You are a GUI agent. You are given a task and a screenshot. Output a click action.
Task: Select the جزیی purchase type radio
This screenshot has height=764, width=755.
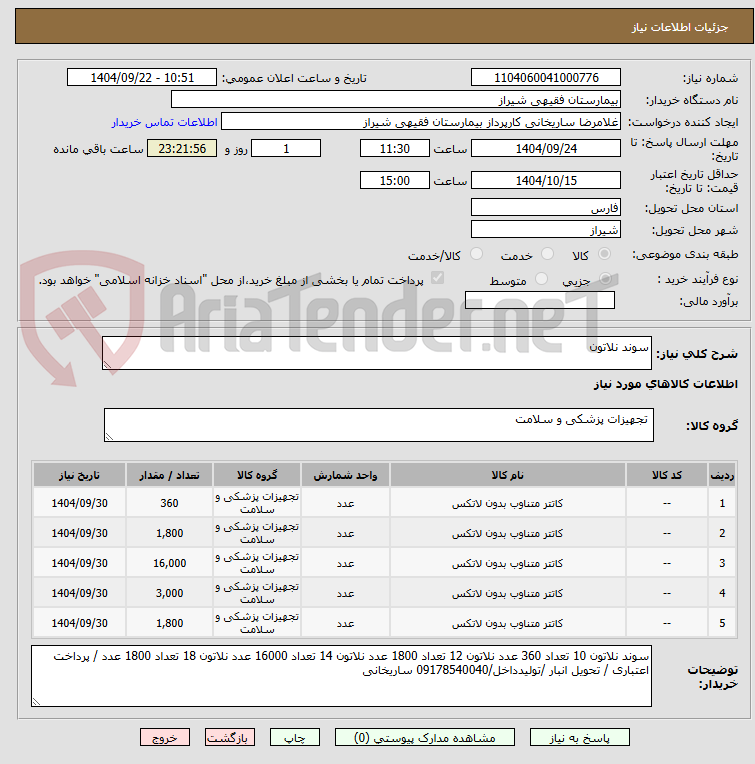pyautogui.click(x=605, y=279)
